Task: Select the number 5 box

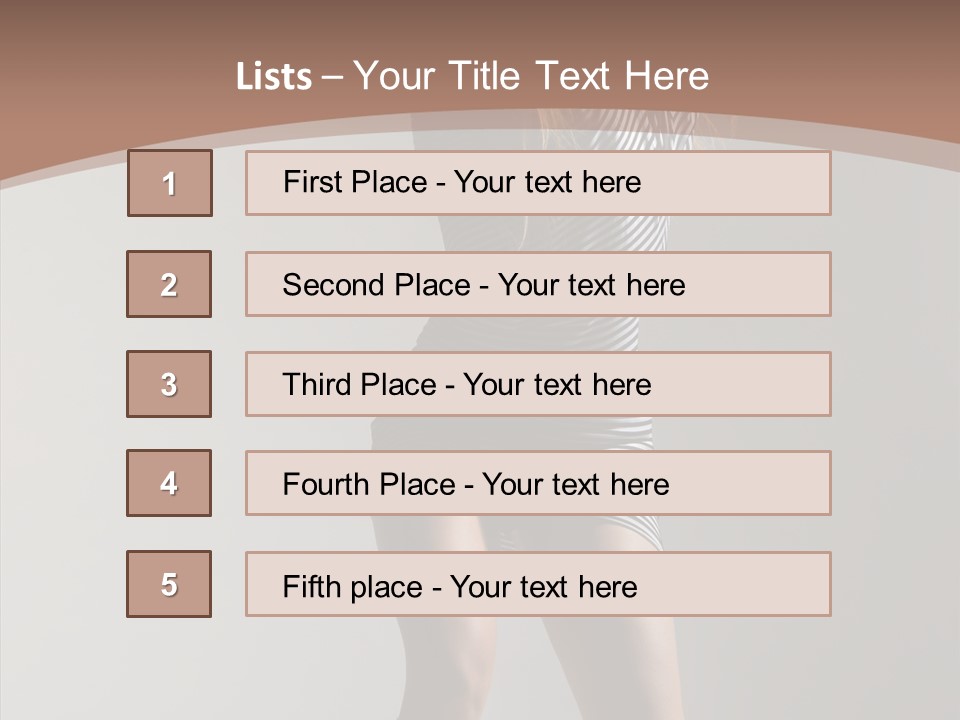Action: pyautogui.click(x=169, y=584)
